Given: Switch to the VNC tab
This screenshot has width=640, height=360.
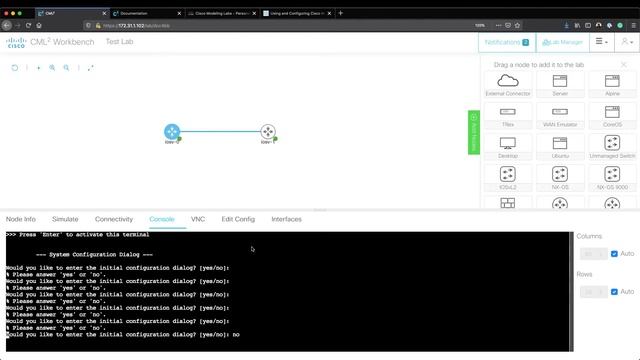Looking at the screenshot, I should coord(198,219).
